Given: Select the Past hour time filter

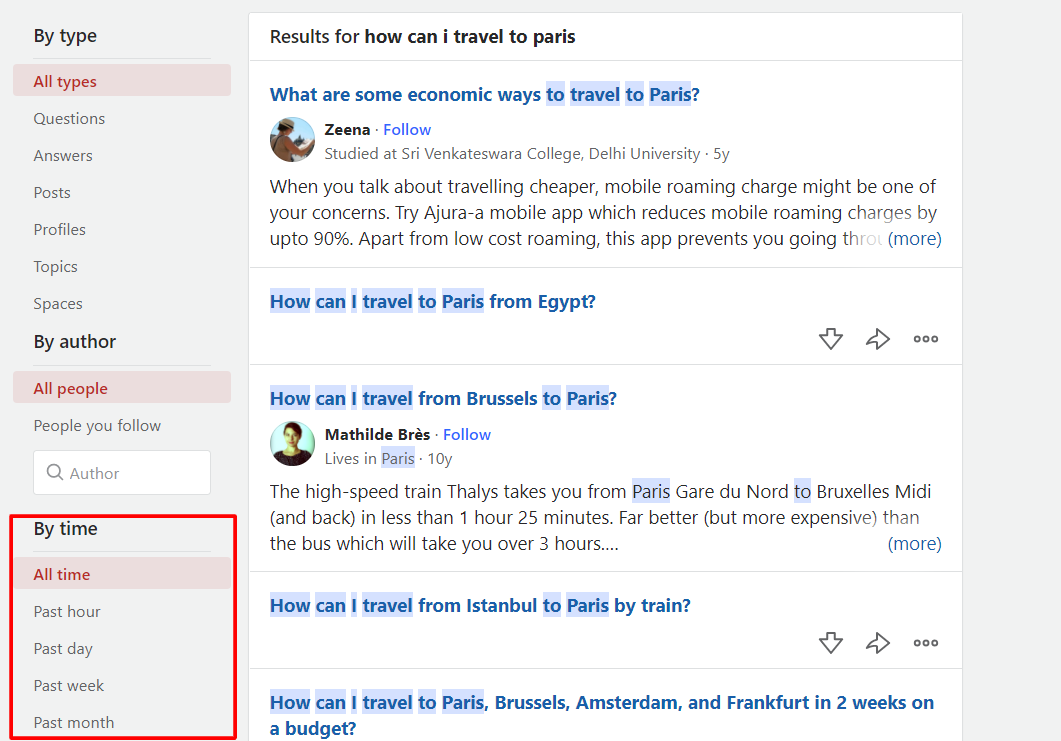Looking at the screenshot, I should 67,611.
